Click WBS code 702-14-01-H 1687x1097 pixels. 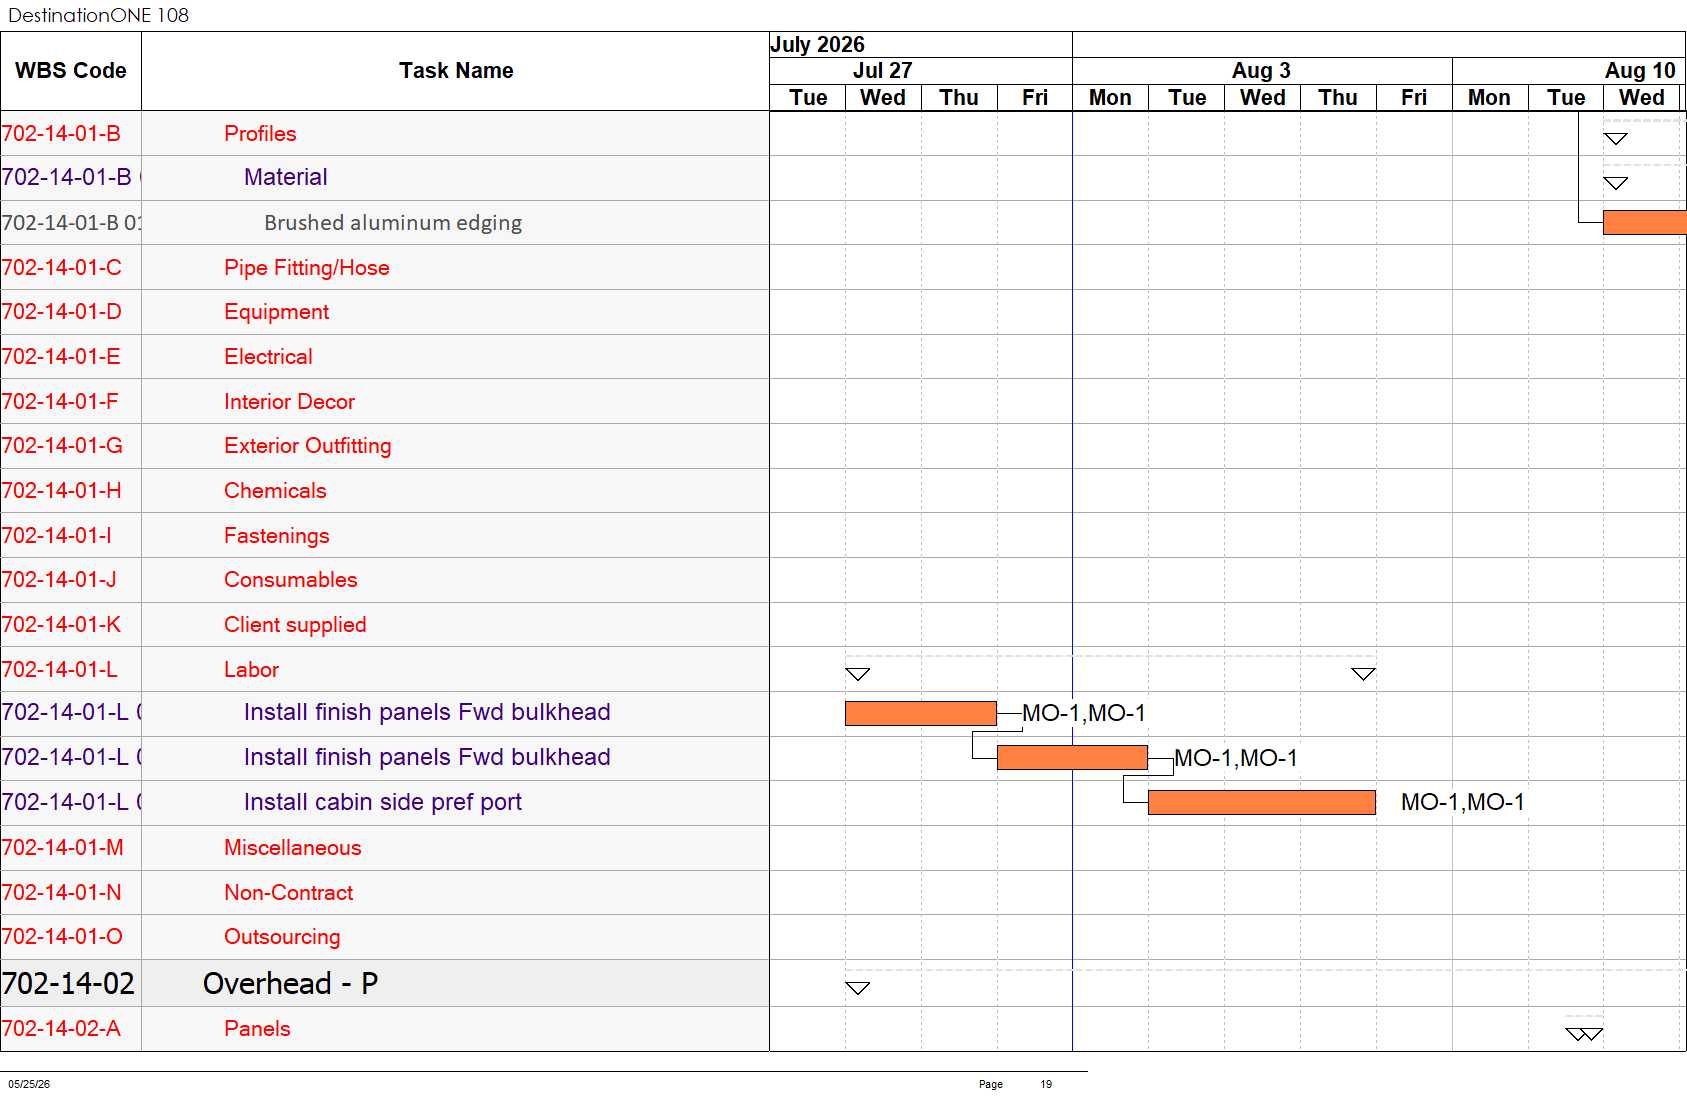(x=61, y=491)
